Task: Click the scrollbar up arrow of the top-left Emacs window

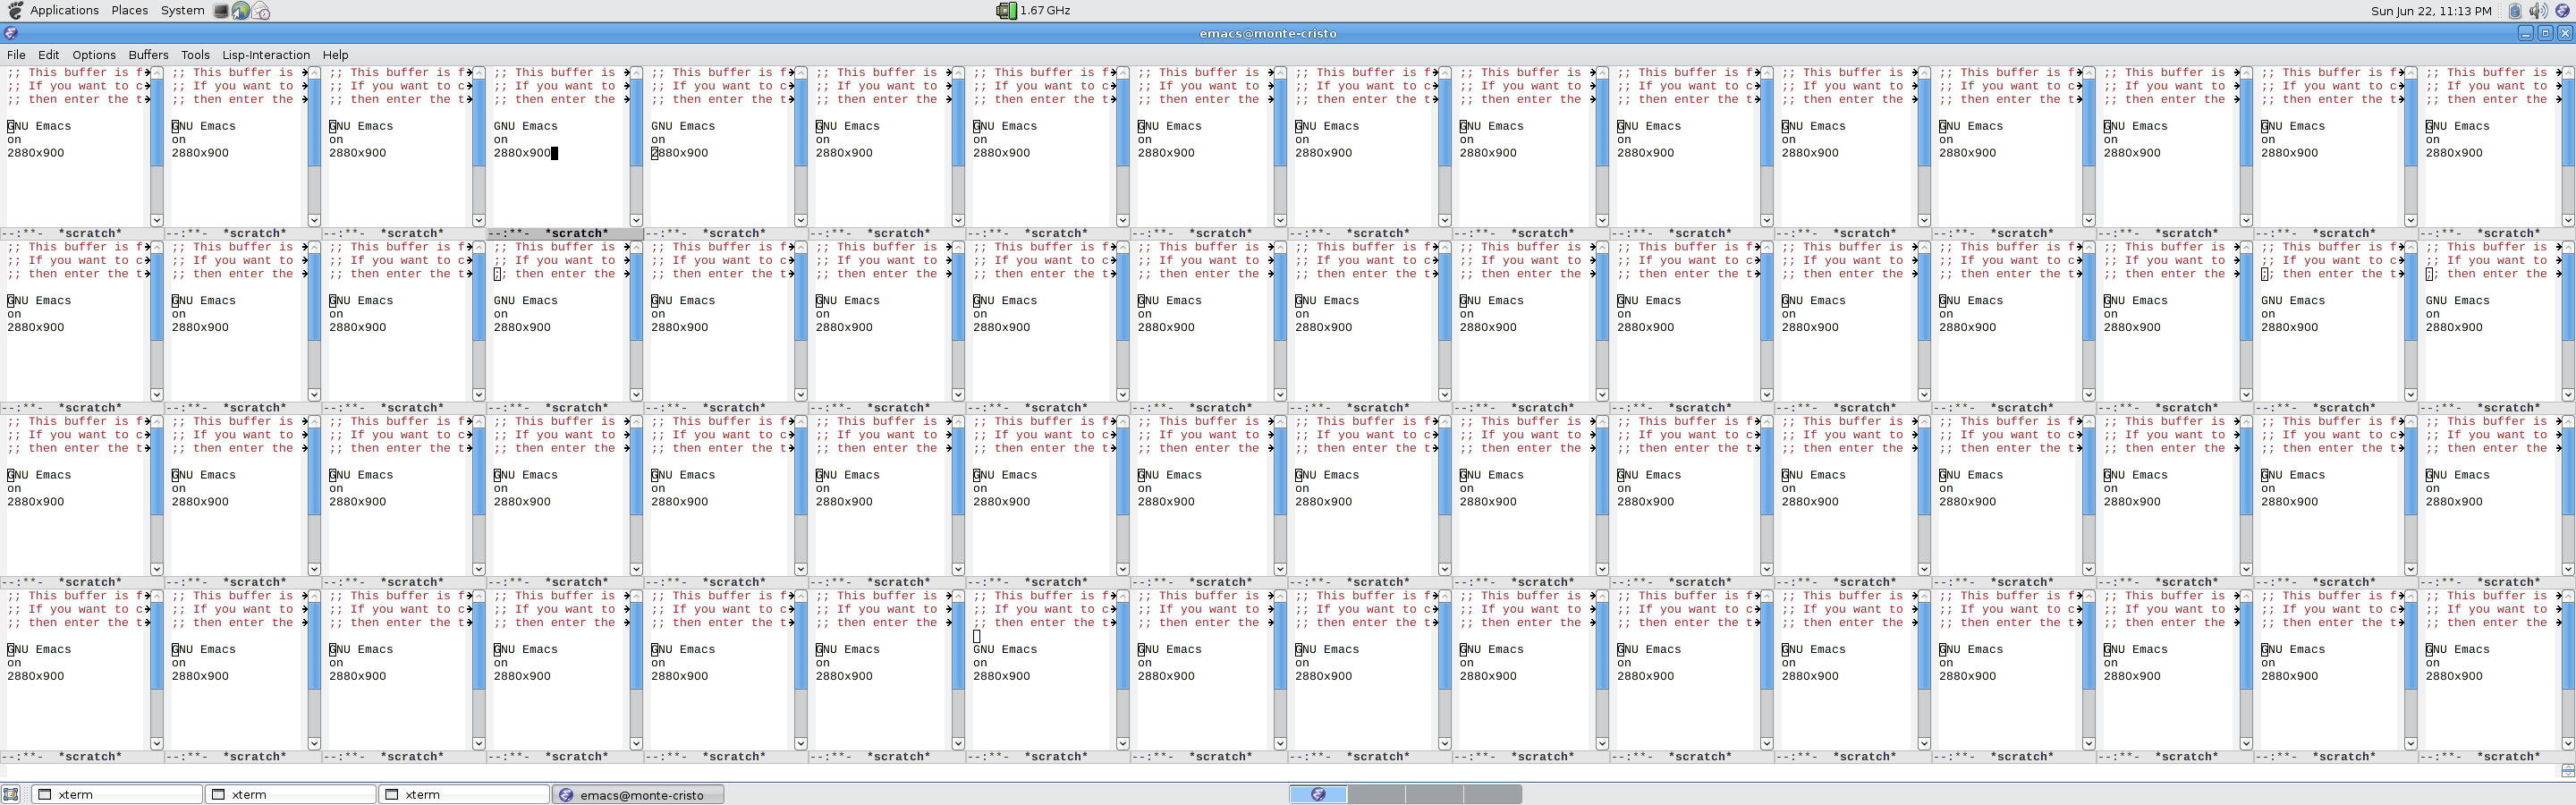Action: click(x=157, y=73)
